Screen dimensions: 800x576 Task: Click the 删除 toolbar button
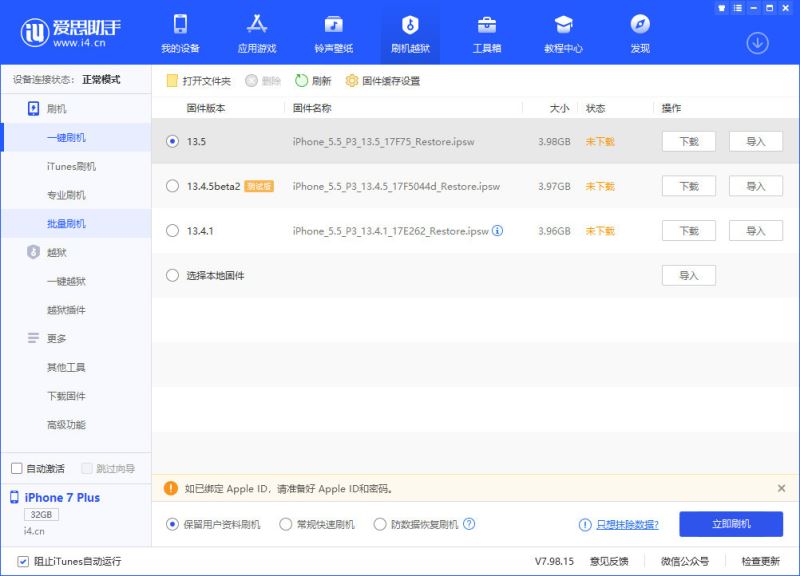point(263,81)
